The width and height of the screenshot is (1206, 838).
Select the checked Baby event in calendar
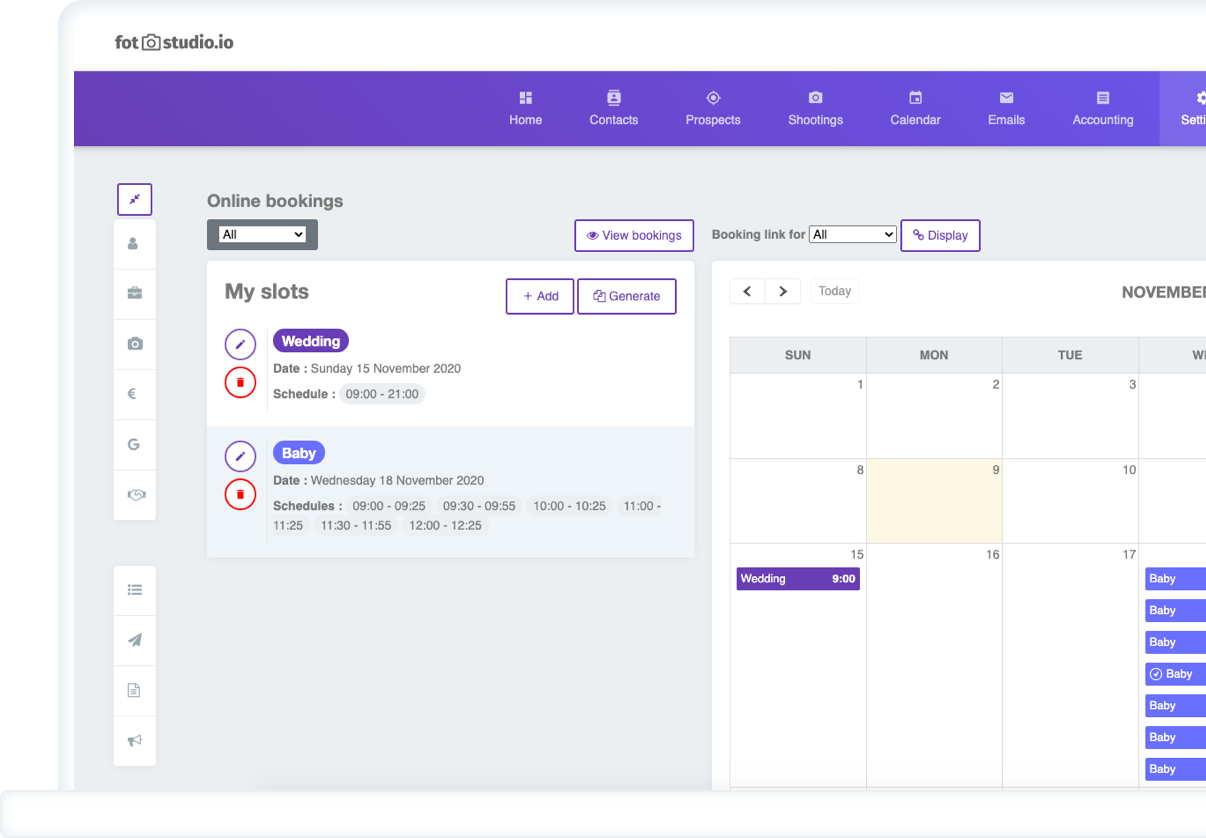click(1176, 674)
